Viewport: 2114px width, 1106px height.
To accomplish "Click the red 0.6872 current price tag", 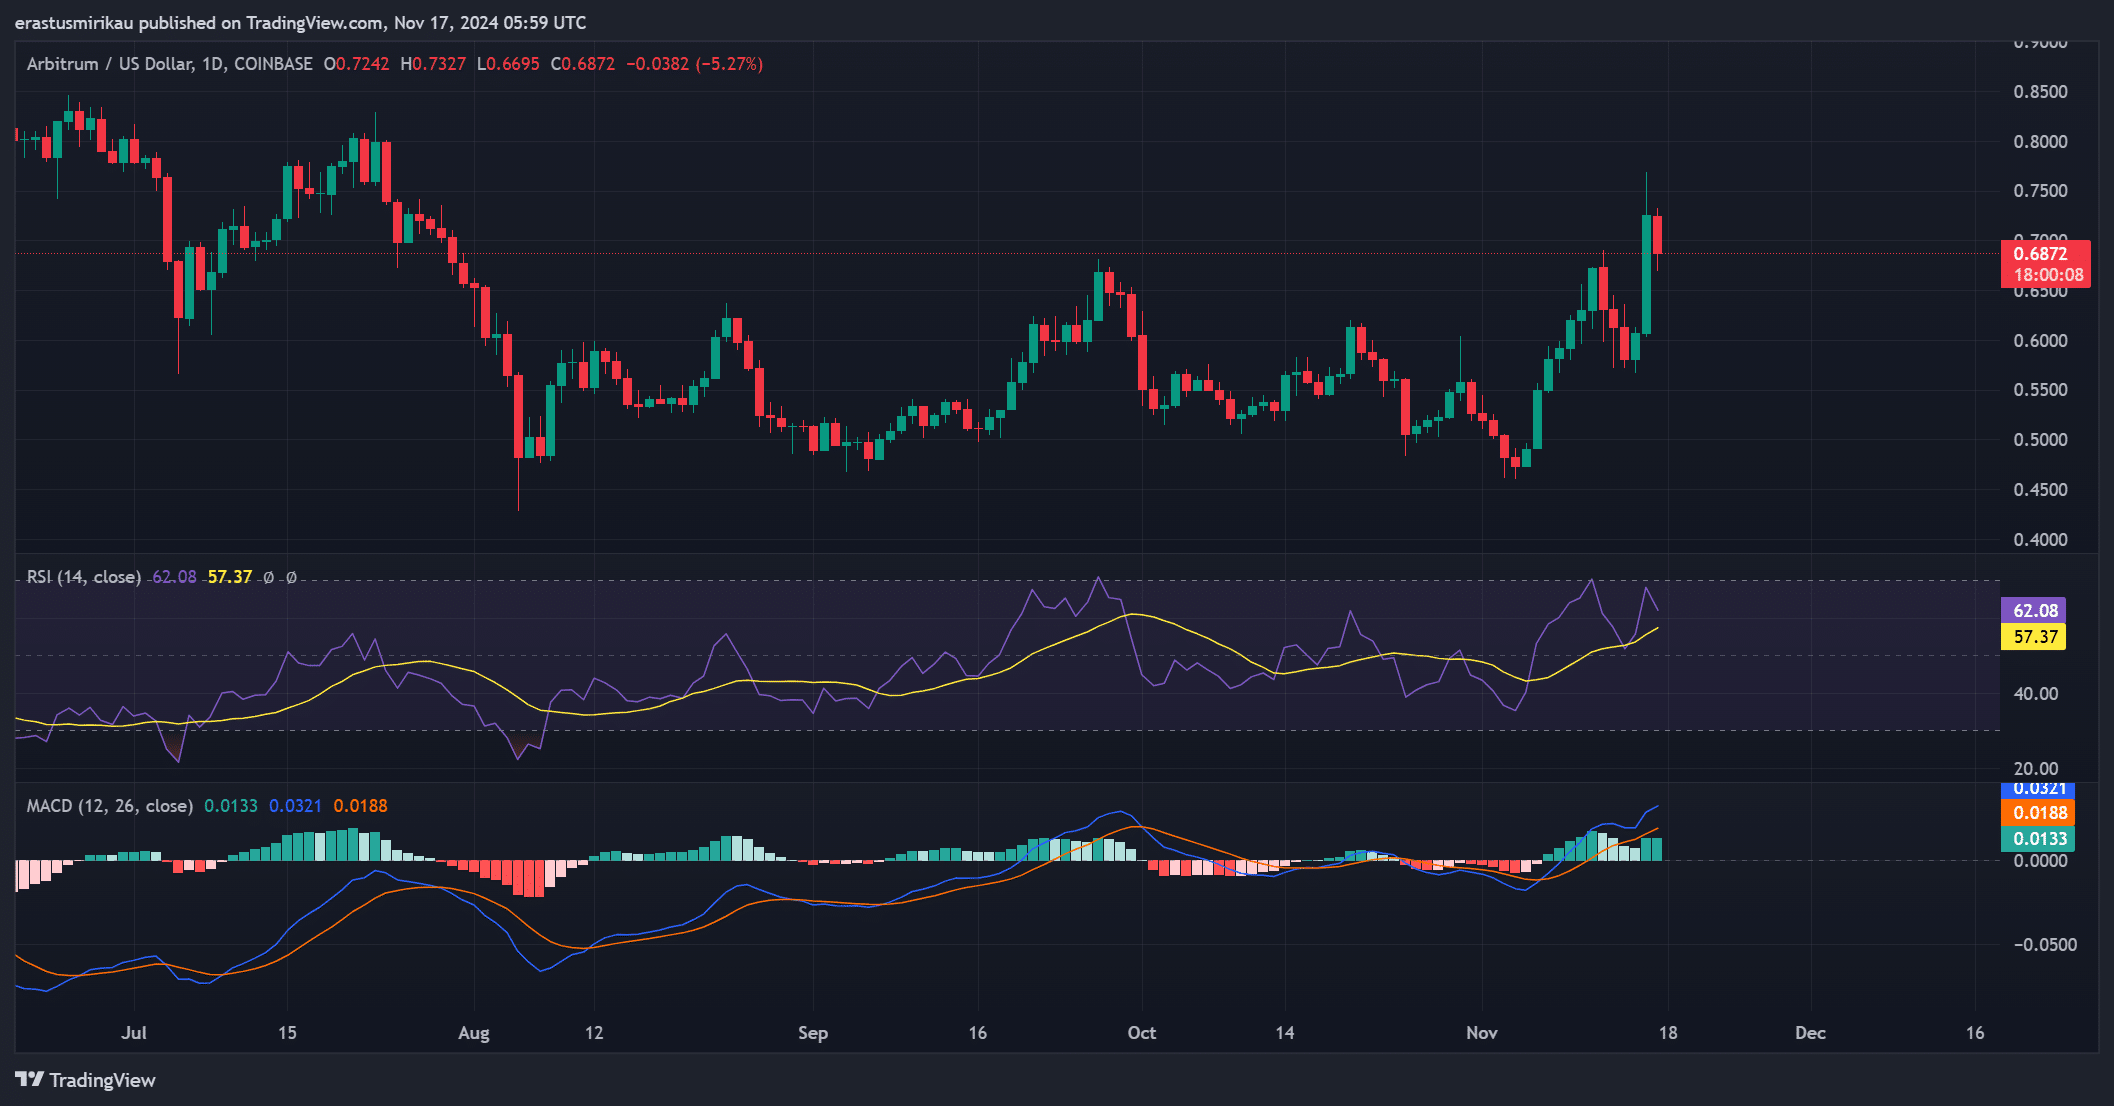I will click(2044, 264).
